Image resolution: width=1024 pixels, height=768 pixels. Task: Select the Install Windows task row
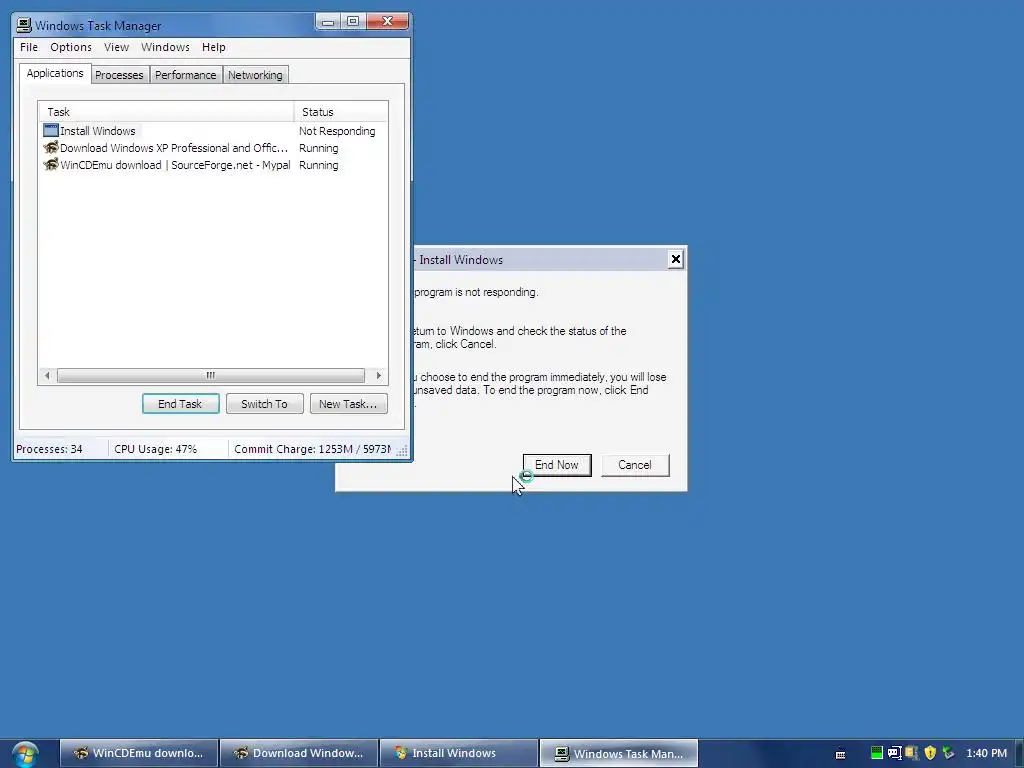click(213, 131)
